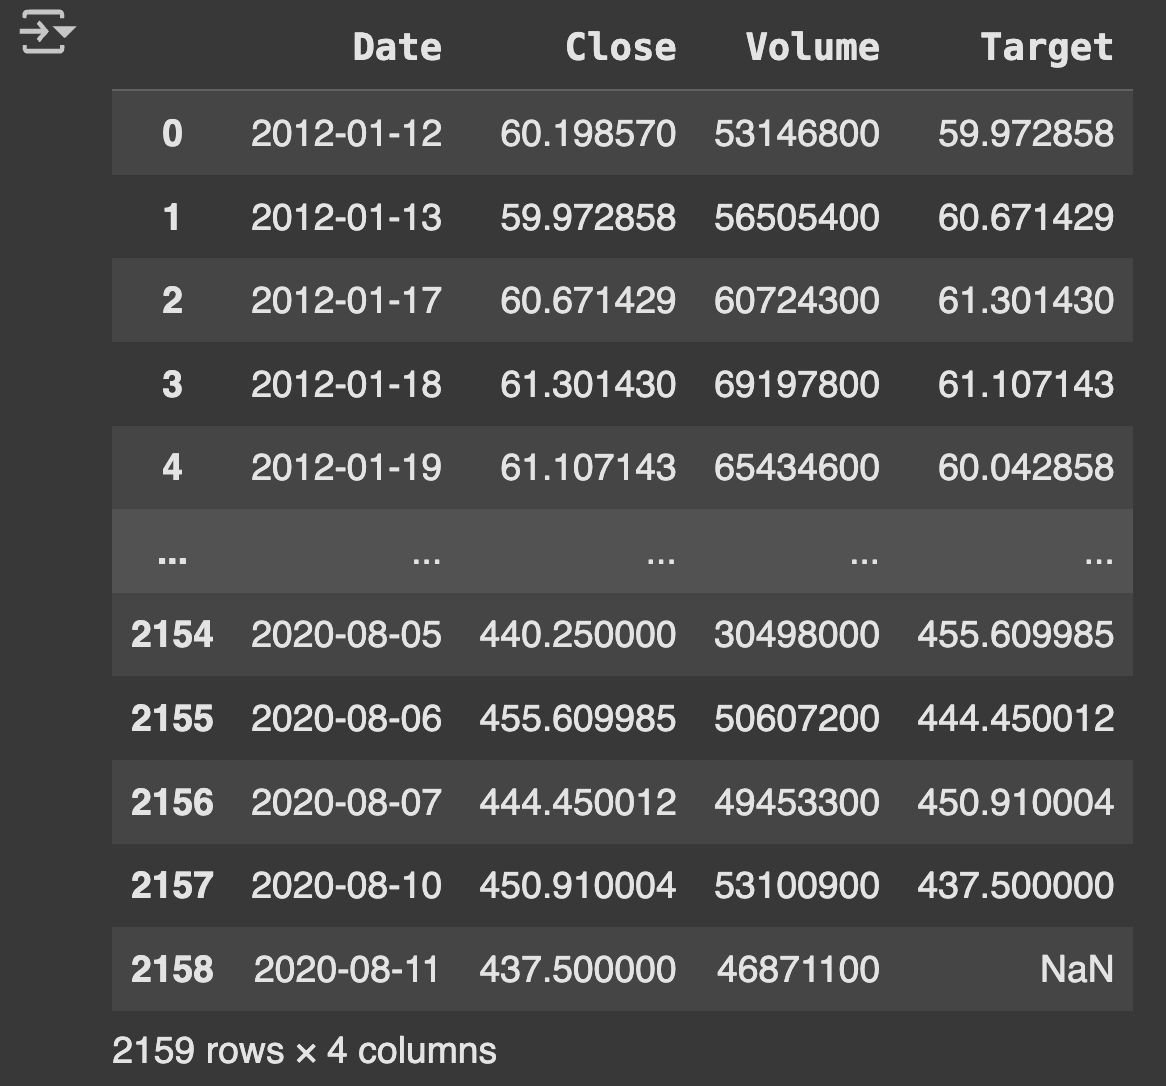This screenshot has height=1086, width=1166.
Task: Click row index 2156
Action: pos(172,802)
